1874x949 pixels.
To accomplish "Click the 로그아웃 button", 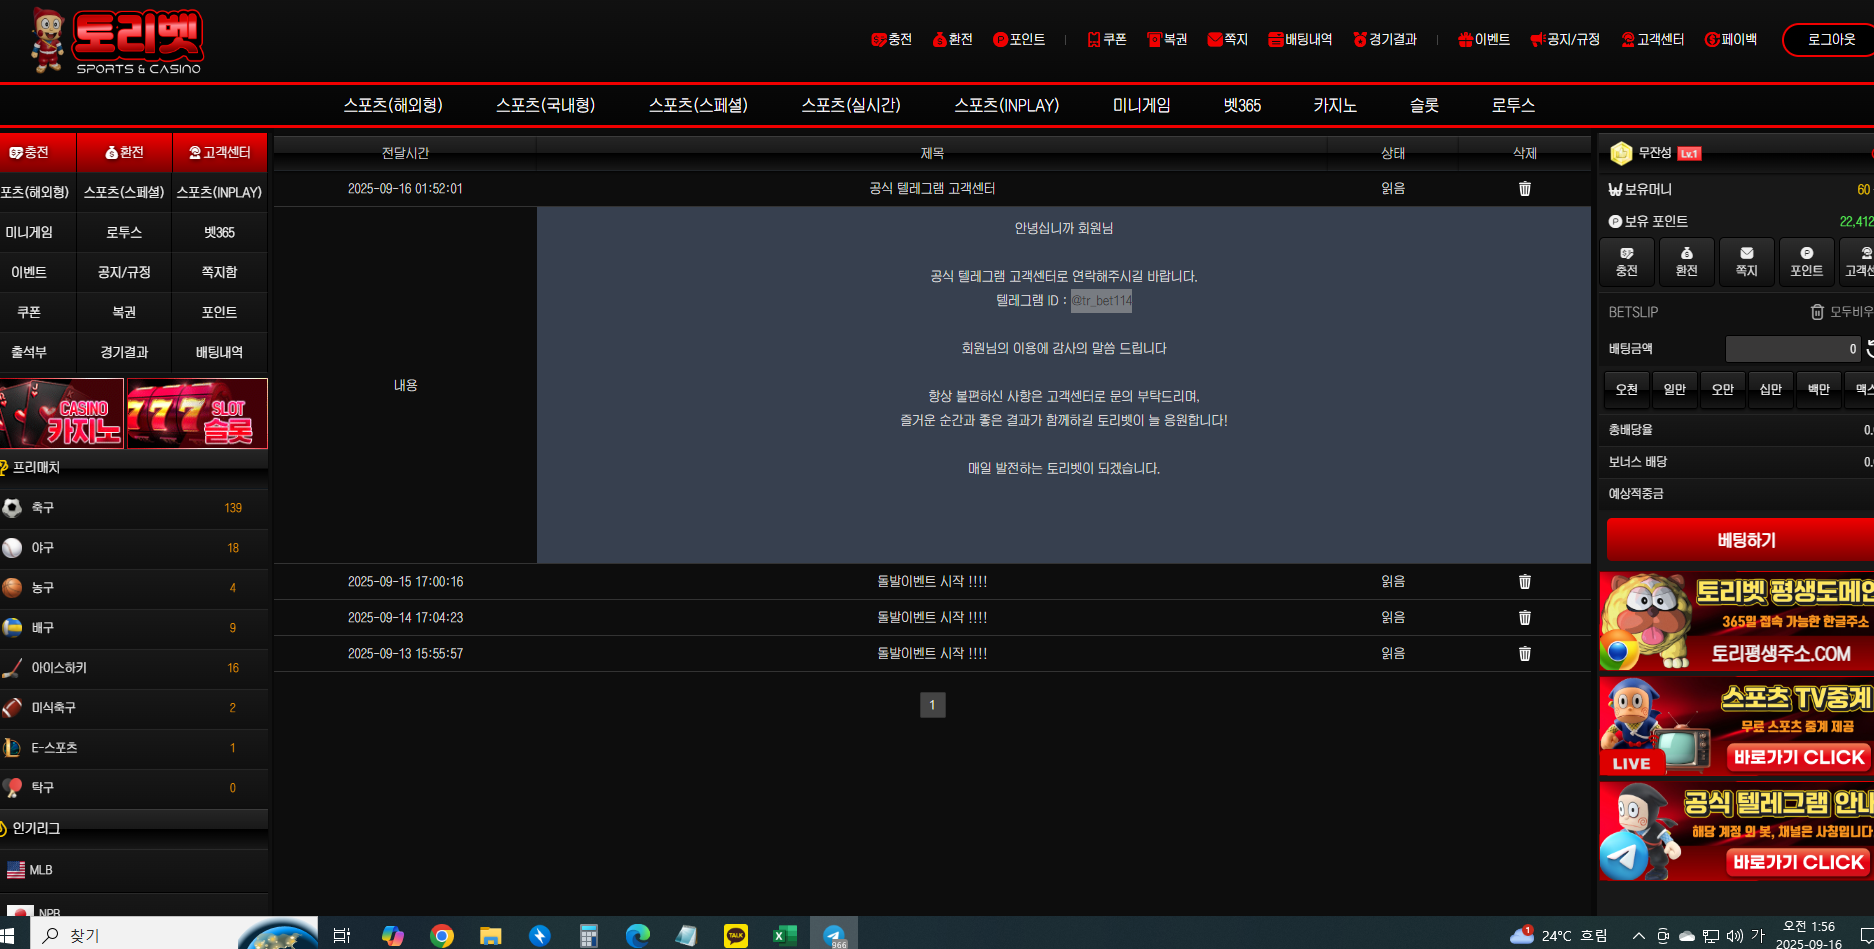I will (1829, 40).
